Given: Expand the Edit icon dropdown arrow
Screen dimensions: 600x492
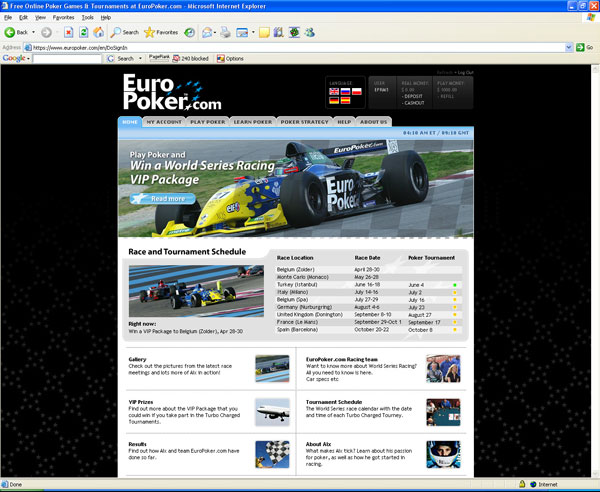Looking at the screenshot, I should [253, 33].
